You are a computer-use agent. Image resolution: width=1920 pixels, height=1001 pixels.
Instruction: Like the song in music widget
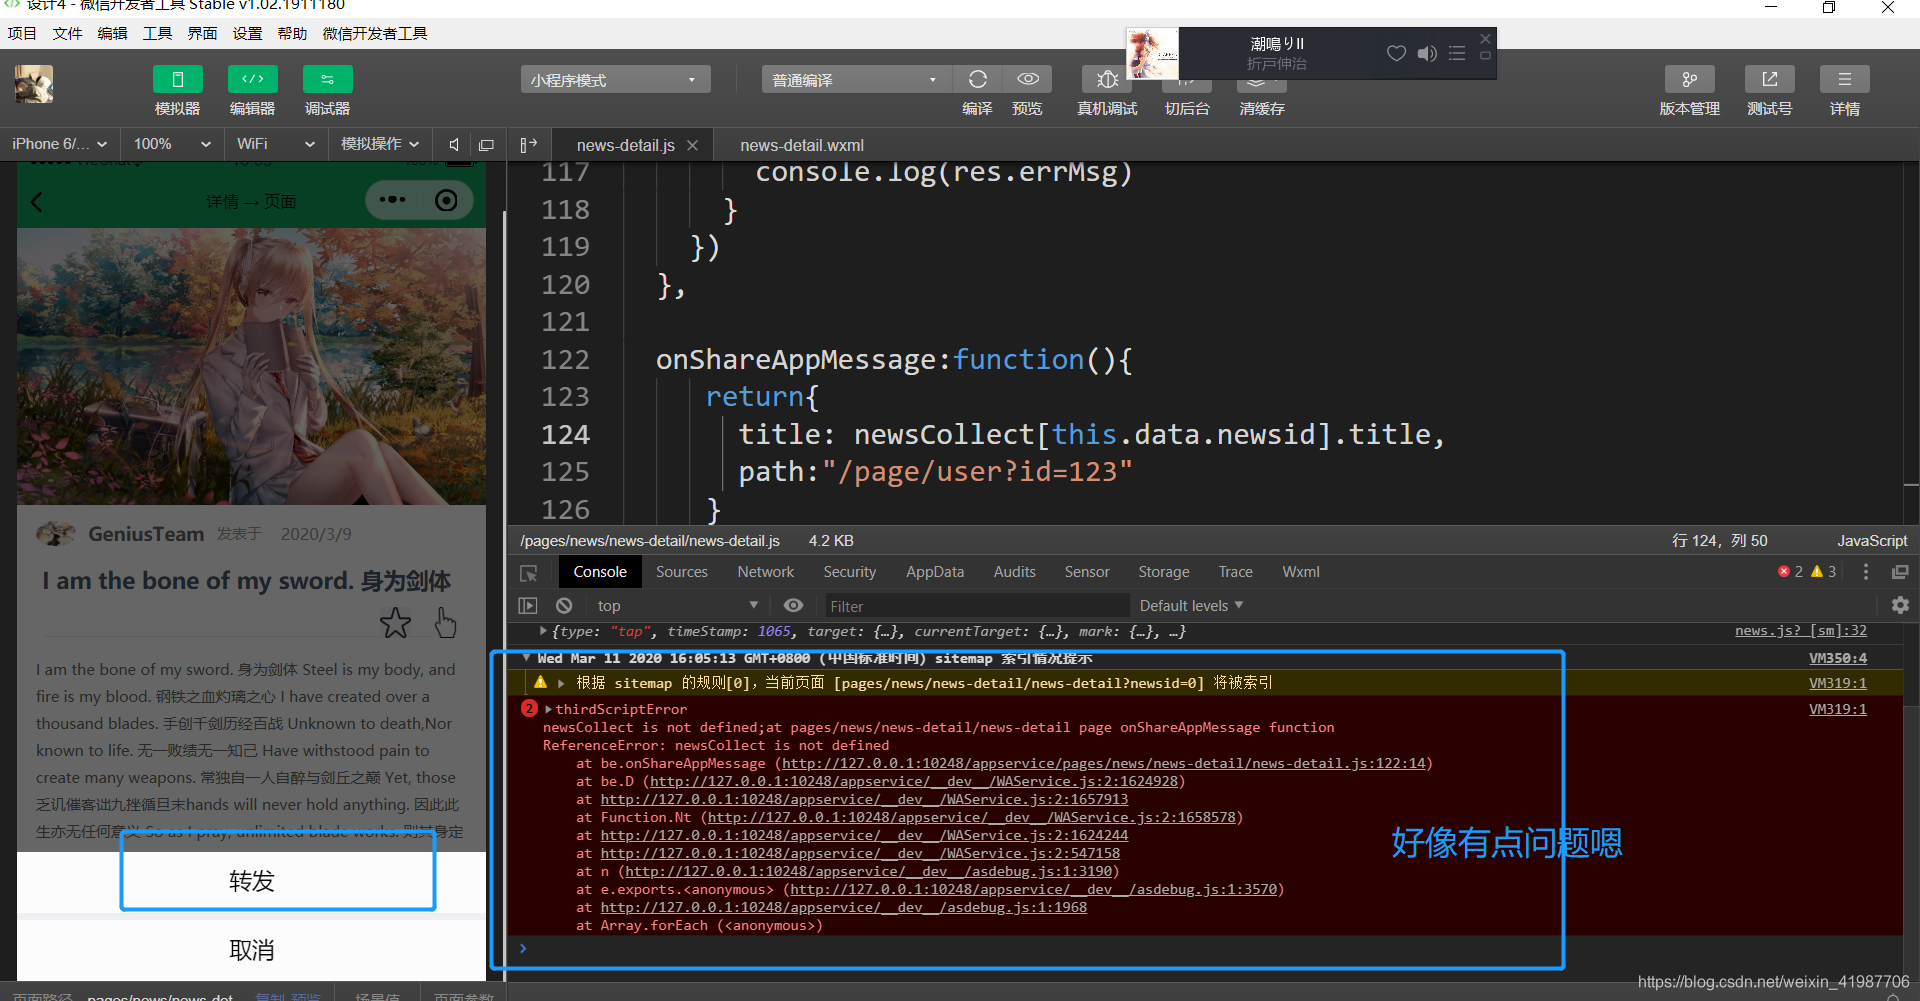click(x=1396, y=53)
